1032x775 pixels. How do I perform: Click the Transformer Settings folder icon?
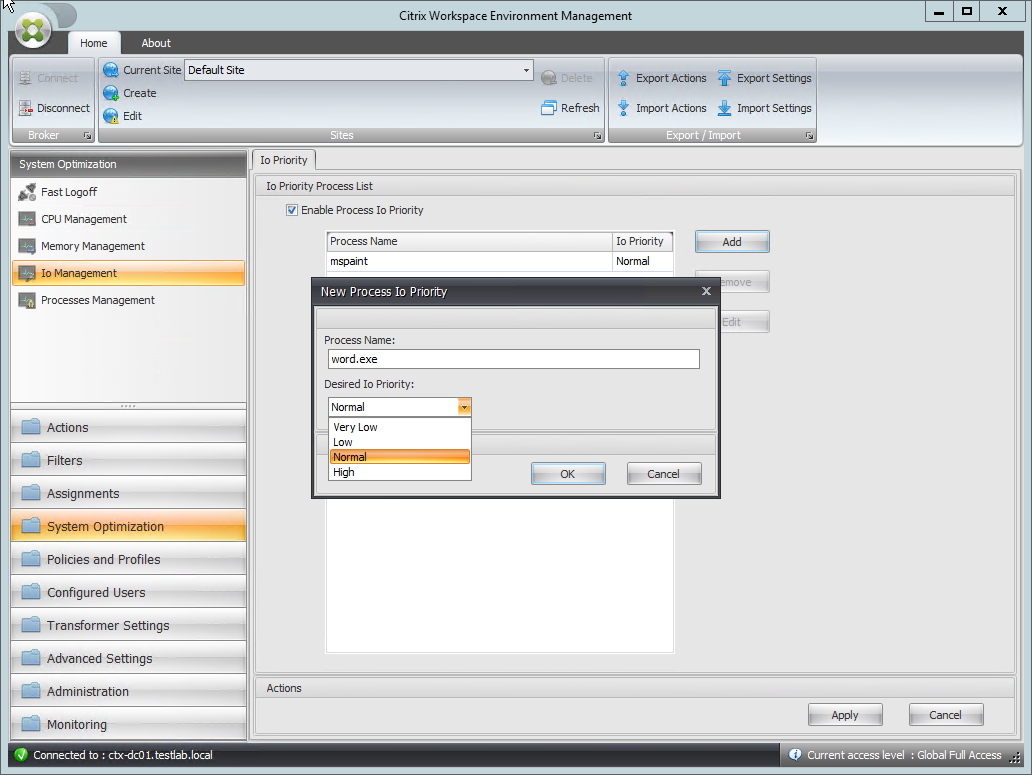click(x=31, y=625)
